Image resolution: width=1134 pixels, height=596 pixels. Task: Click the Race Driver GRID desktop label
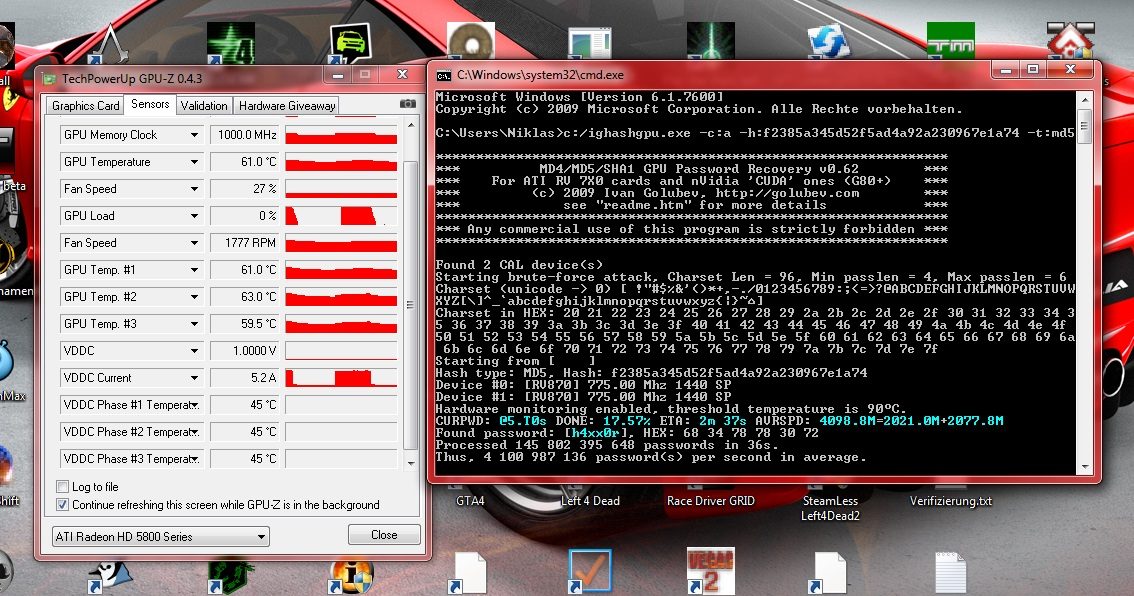point(710,501)
